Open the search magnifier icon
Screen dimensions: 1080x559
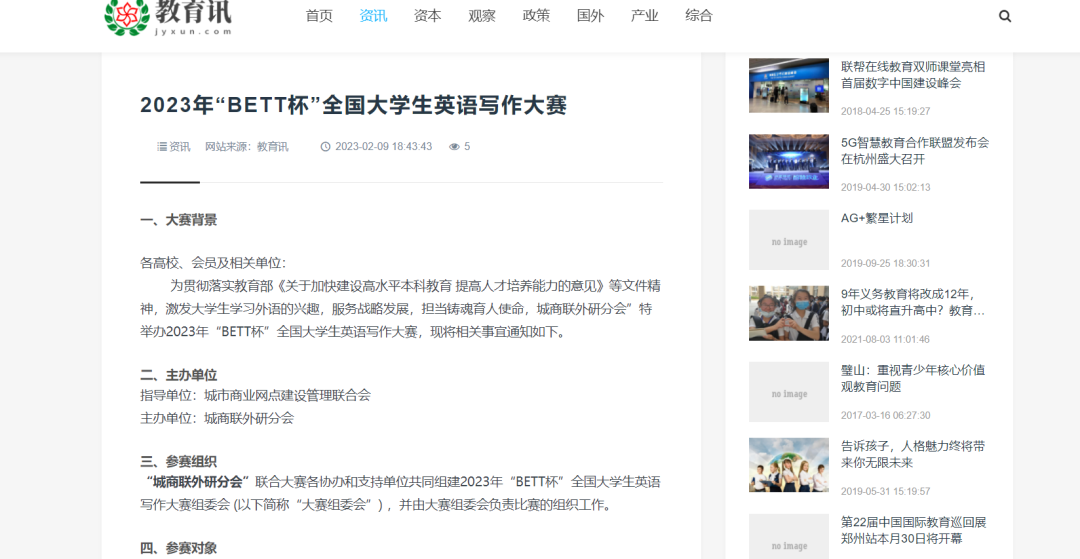click(x=1005, y=16)
